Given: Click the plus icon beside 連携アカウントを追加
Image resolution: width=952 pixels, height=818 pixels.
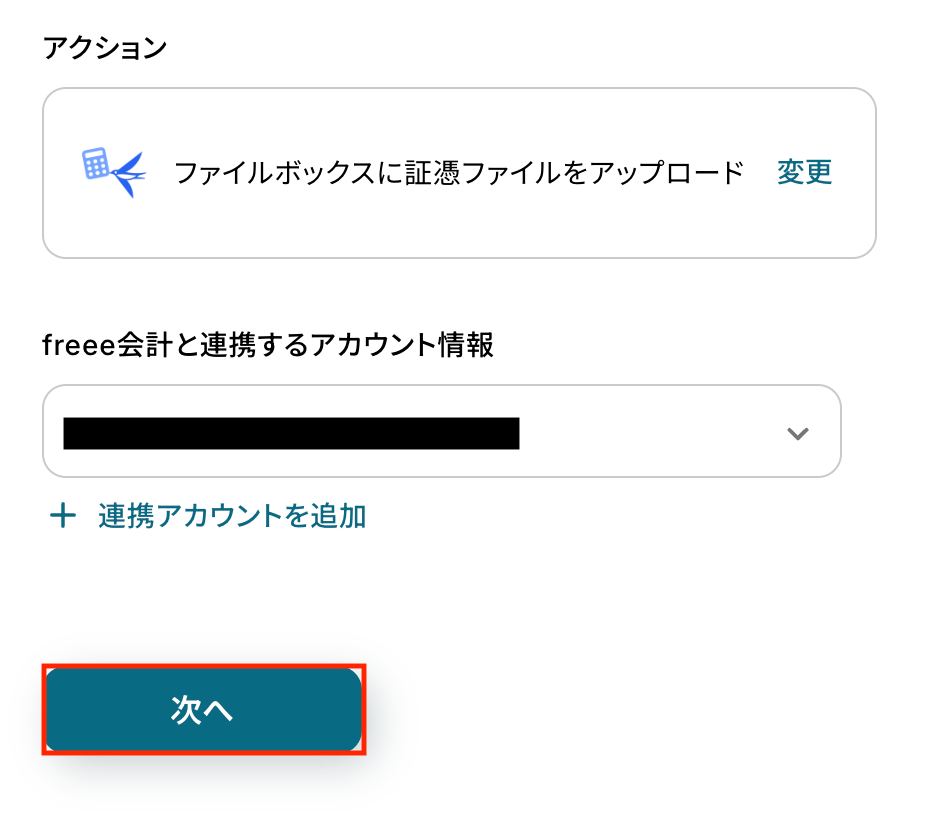Looking at the screenshot, I should pos(63,516).
